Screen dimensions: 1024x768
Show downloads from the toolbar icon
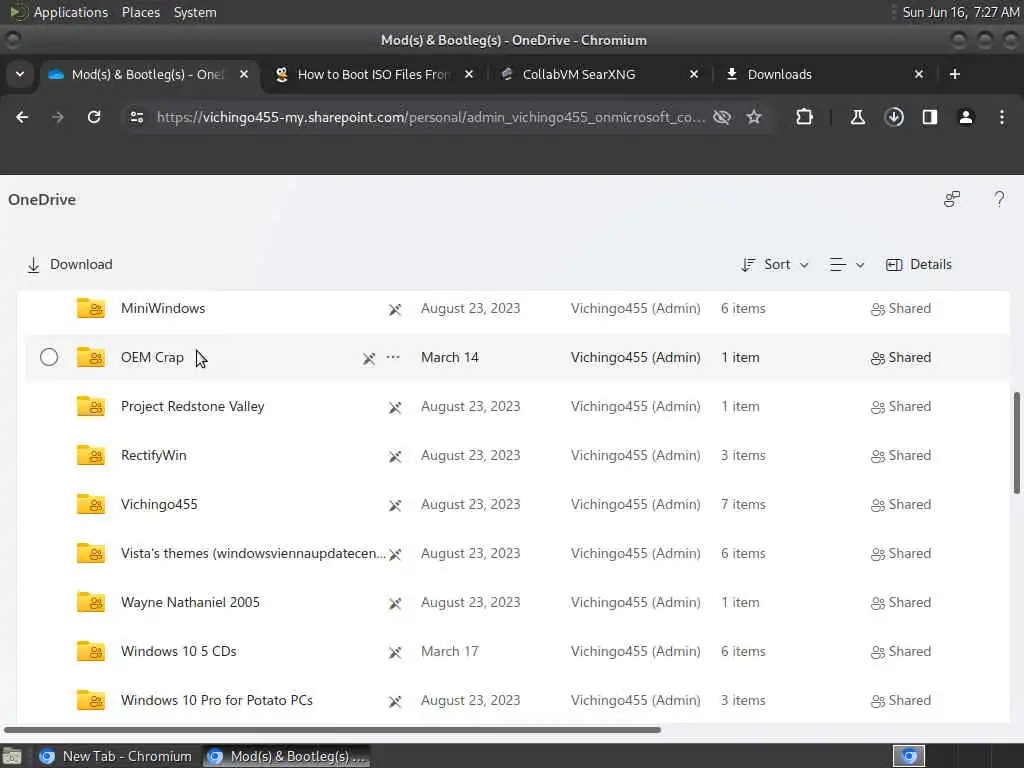point(894,117)
